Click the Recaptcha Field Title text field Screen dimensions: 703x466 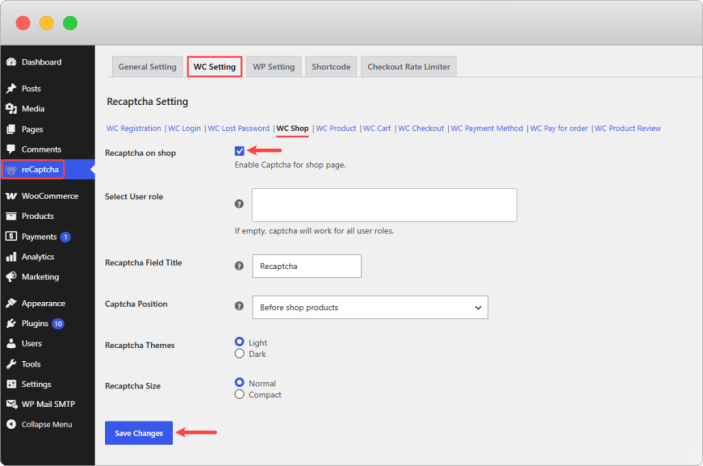(x=307, y=266)
